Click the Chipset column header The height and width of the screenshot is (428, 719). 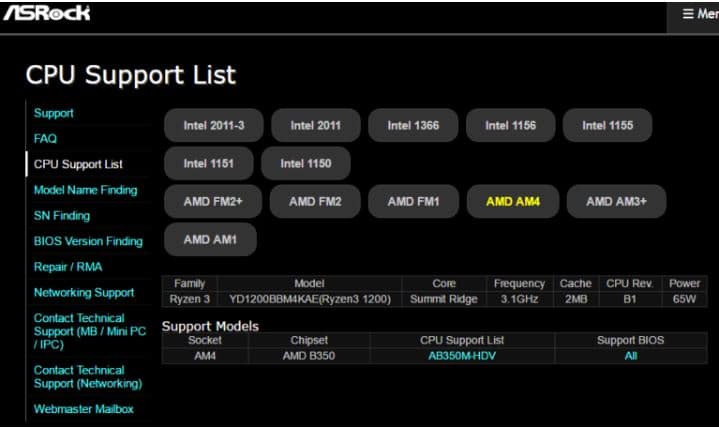click(x=309, y=340)
